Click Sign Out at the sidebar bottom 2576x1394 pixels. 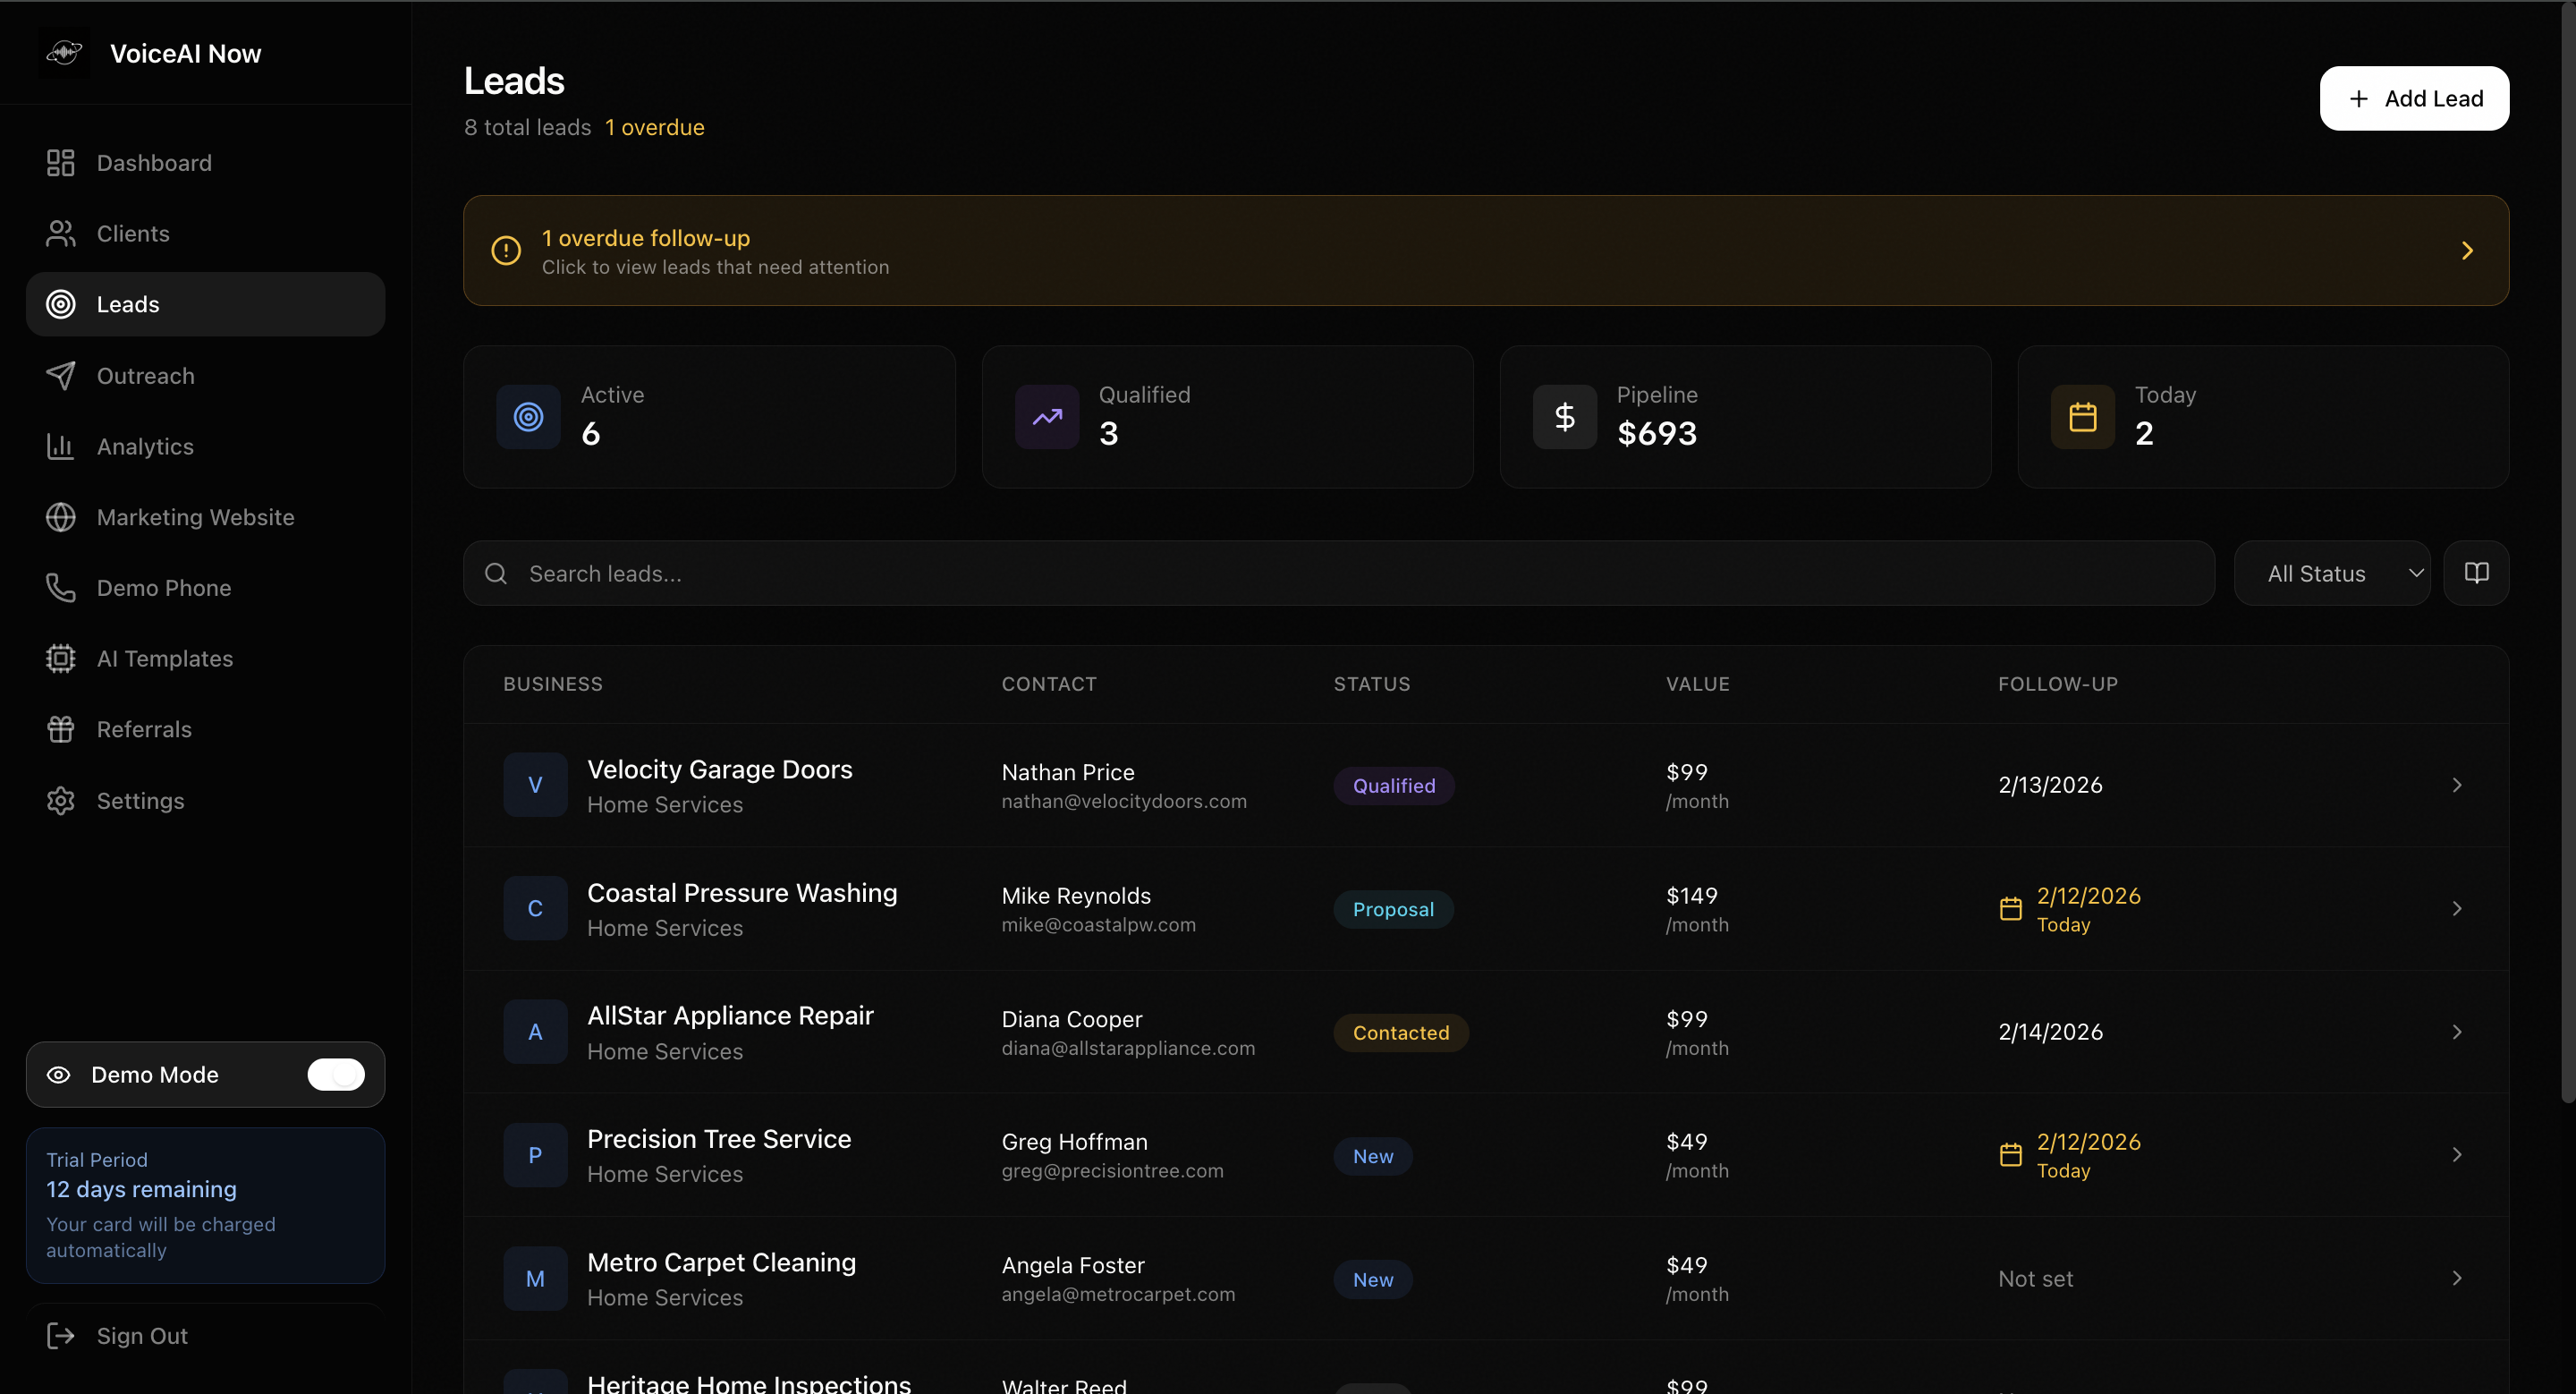(141, 1336)
